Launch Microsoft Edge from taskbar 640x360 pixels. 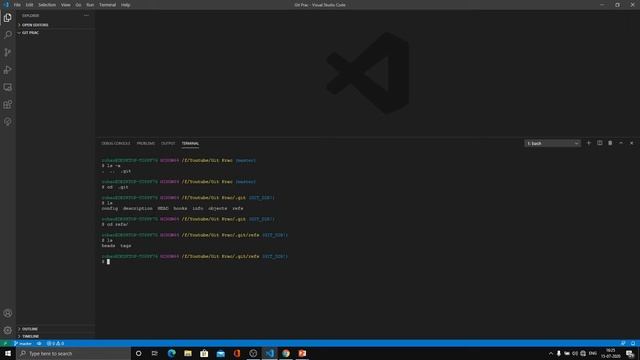(171, 353)
